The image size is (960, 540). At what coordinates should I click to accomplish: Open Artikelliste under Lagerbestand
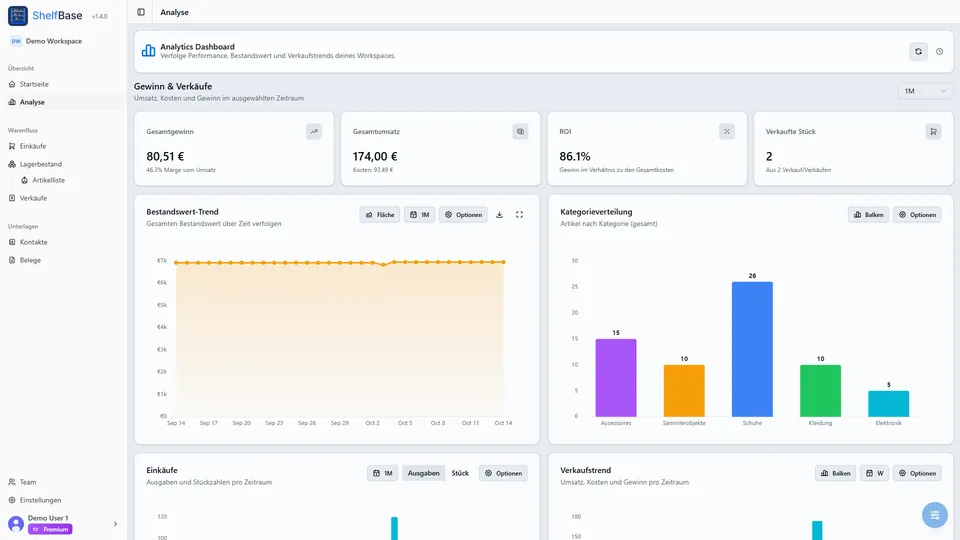48,181
